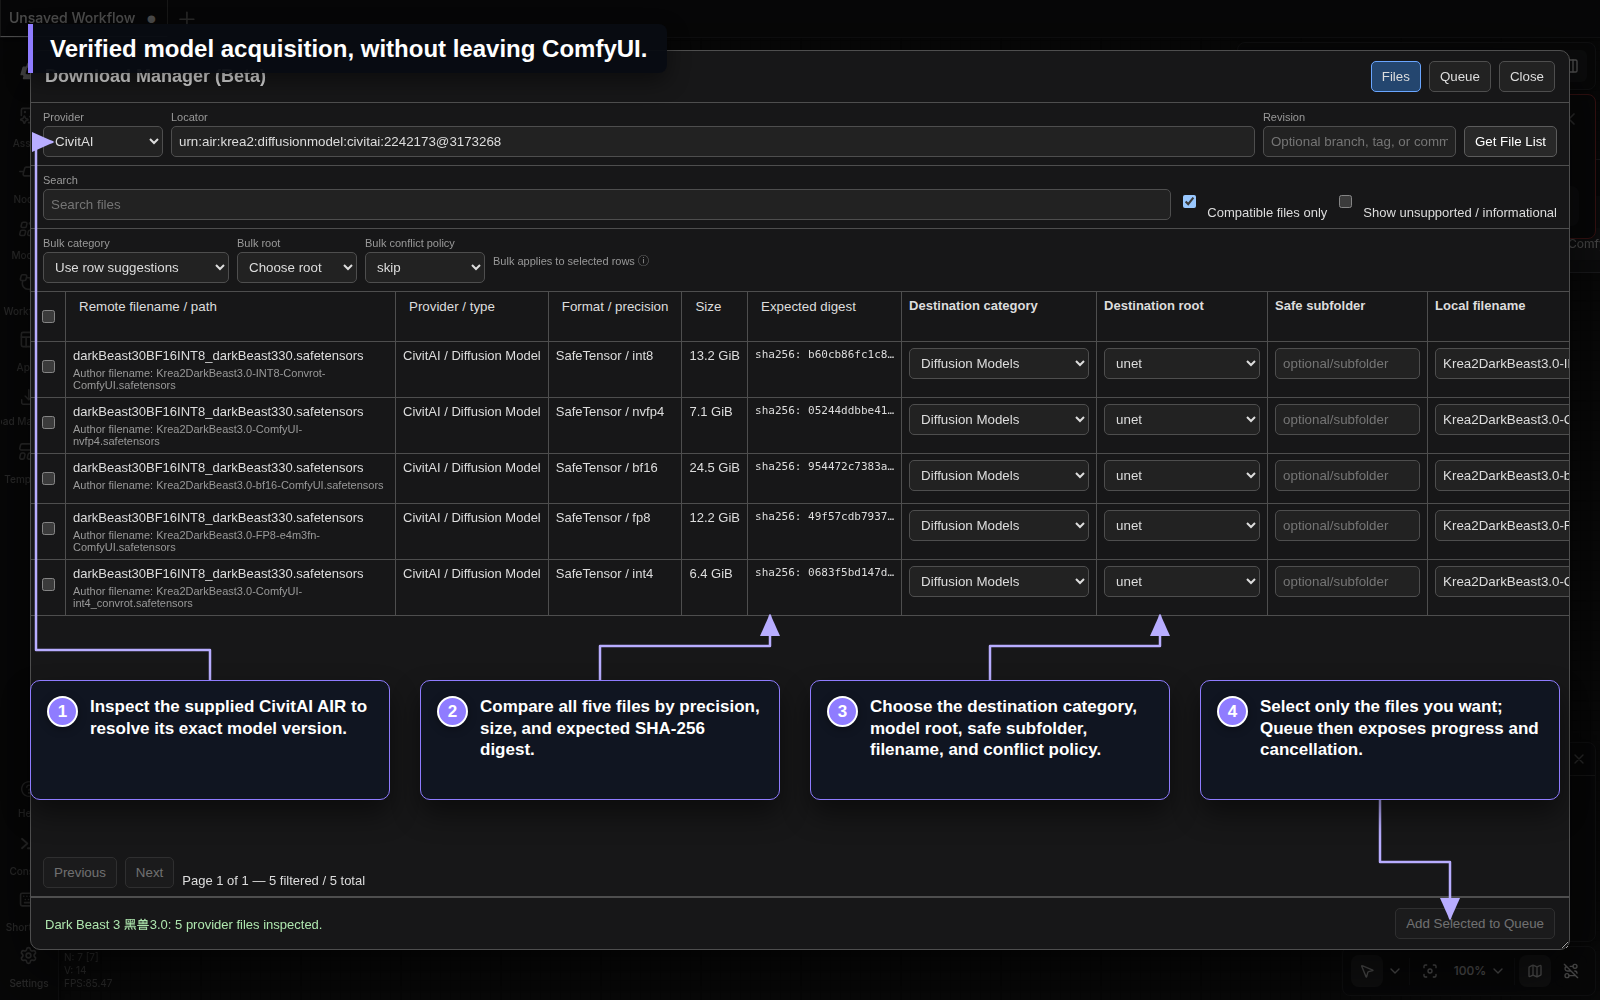Toggle link visibility icon in canvas toolbar
The width and height of the screenshot is (1600, 1000).
click(1571, 971)
